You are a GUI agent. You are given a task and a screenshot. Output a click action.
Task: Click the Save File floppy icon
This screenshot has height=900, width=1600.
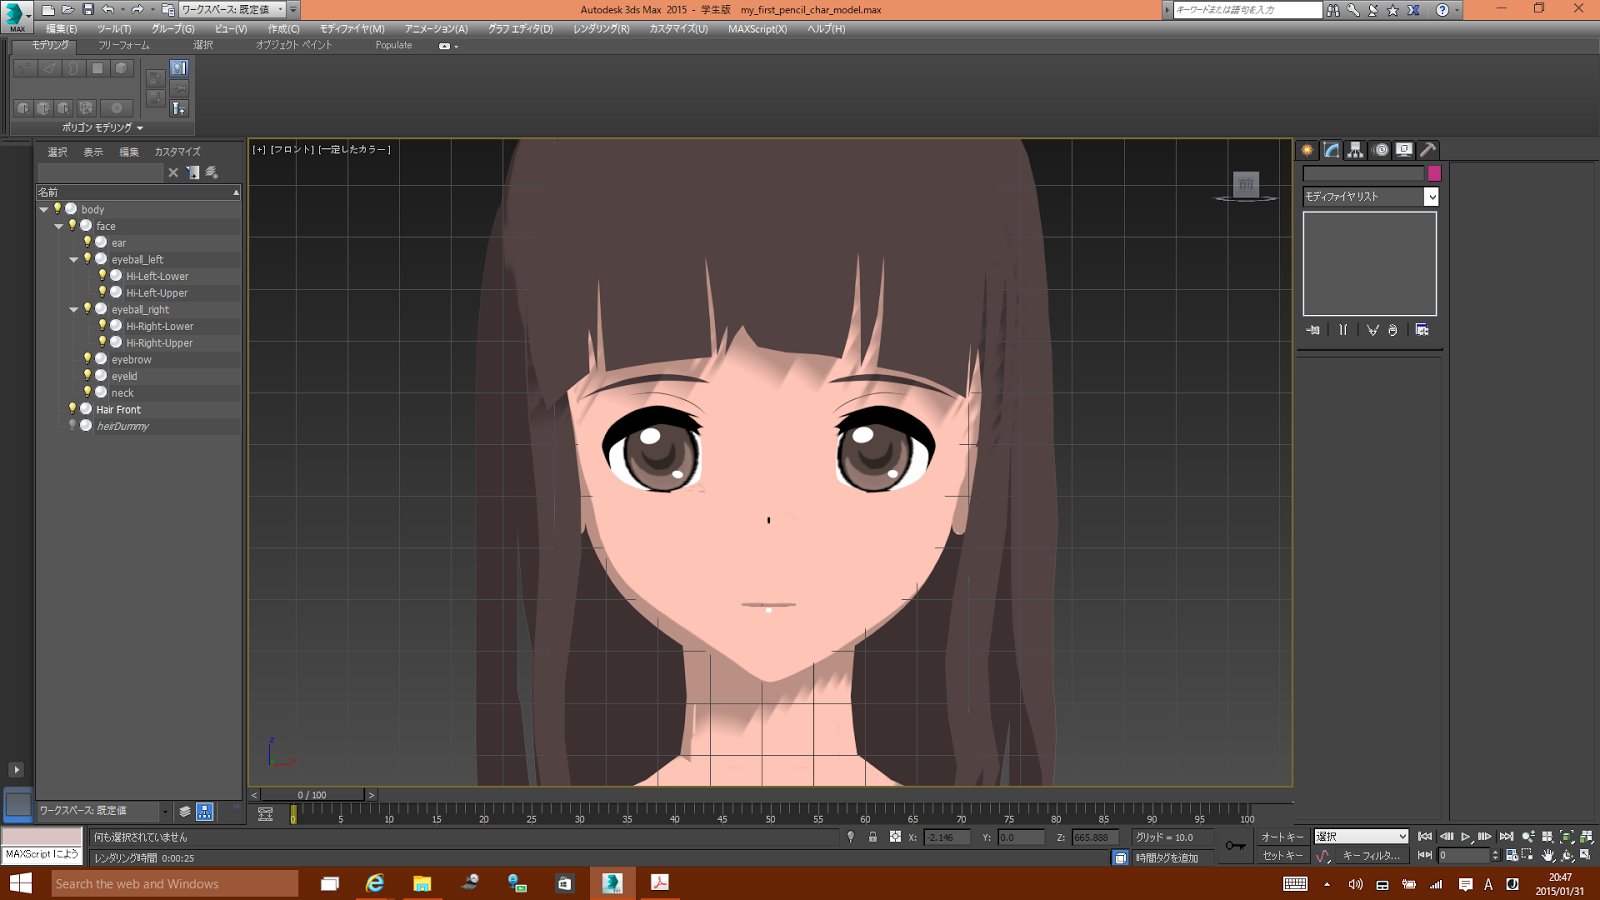[x=88, y=9]
